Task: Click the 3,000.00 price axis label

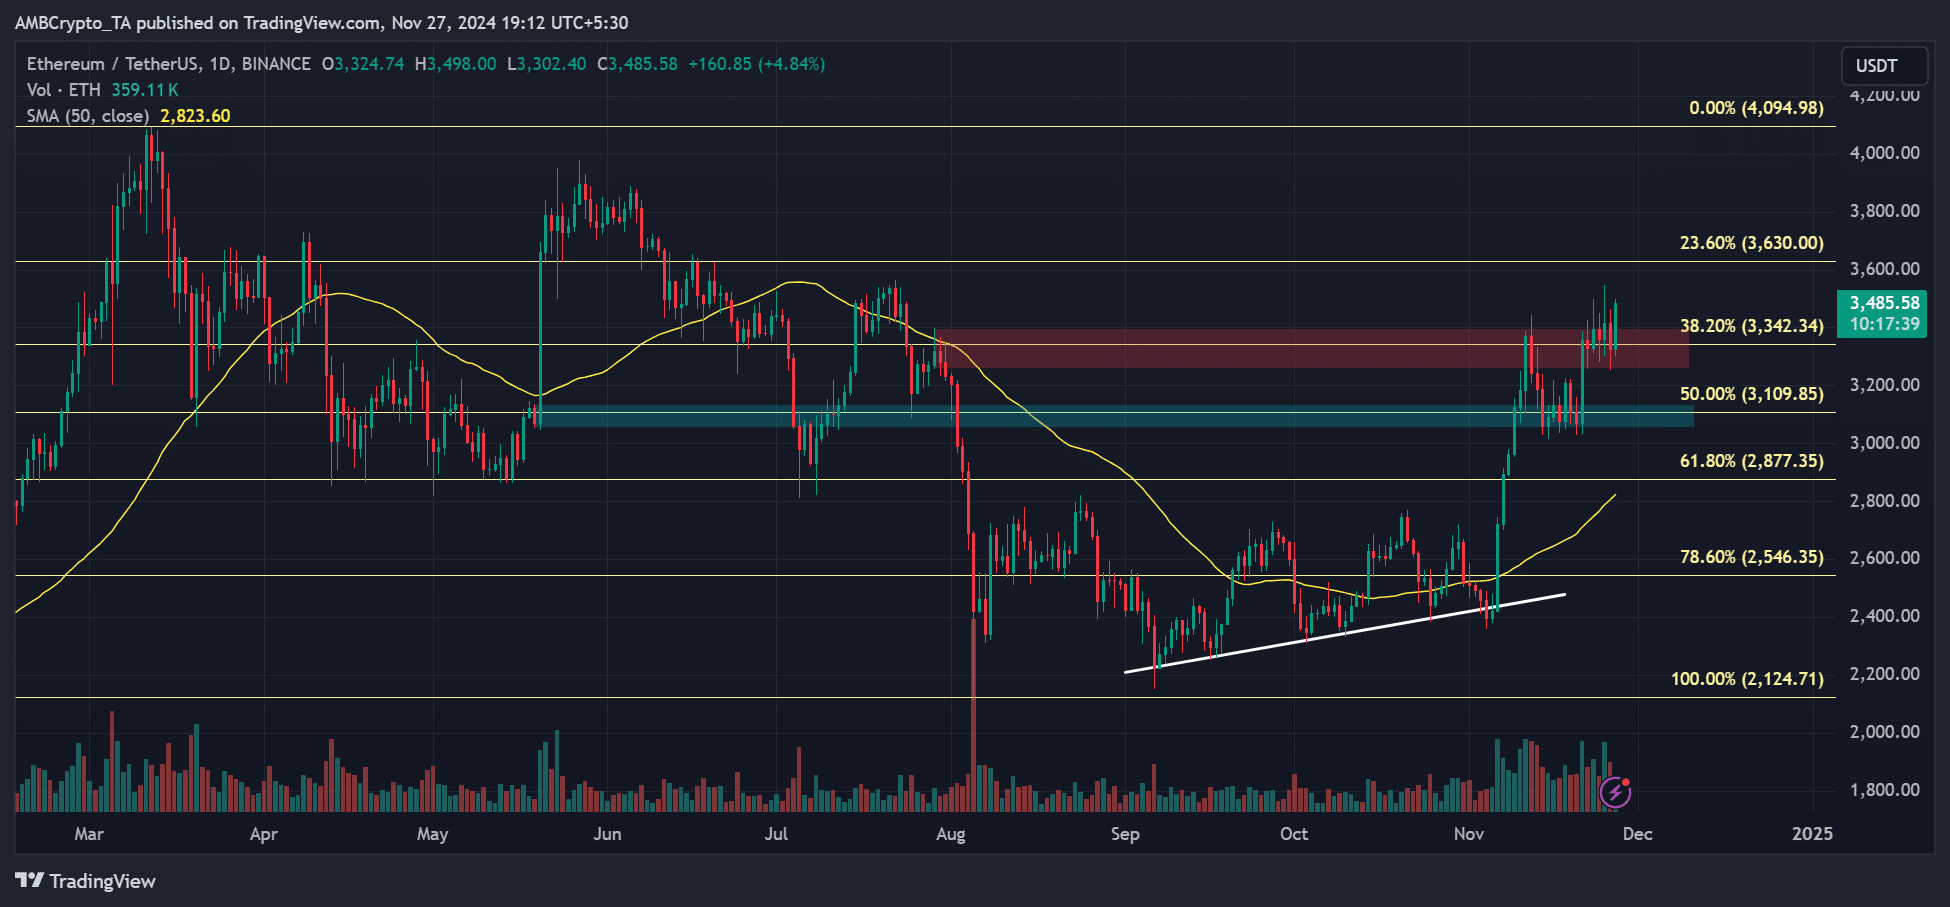Action: 1885,443
